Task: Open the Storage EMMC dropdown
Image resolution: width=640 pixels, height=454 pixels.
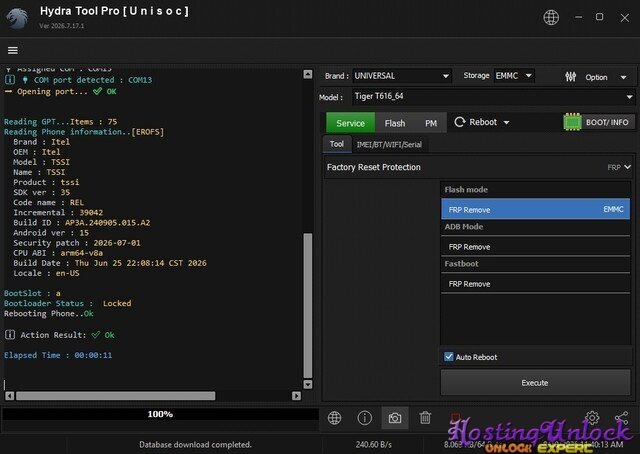Action: tap(513, 76)
